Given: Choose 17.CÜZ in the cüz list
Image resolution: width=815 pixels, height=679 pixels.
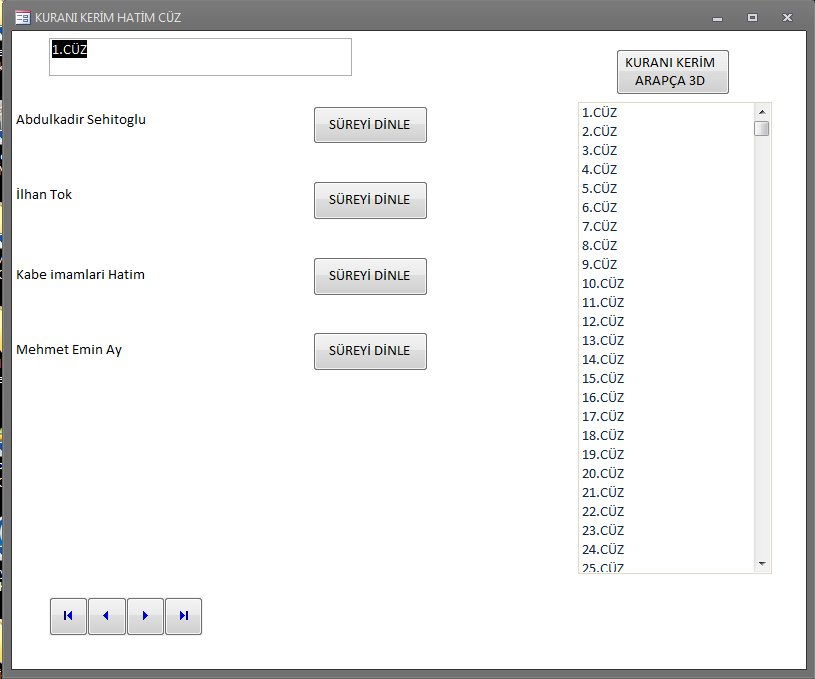Looking at the screenshot, I should click(603, 417).
